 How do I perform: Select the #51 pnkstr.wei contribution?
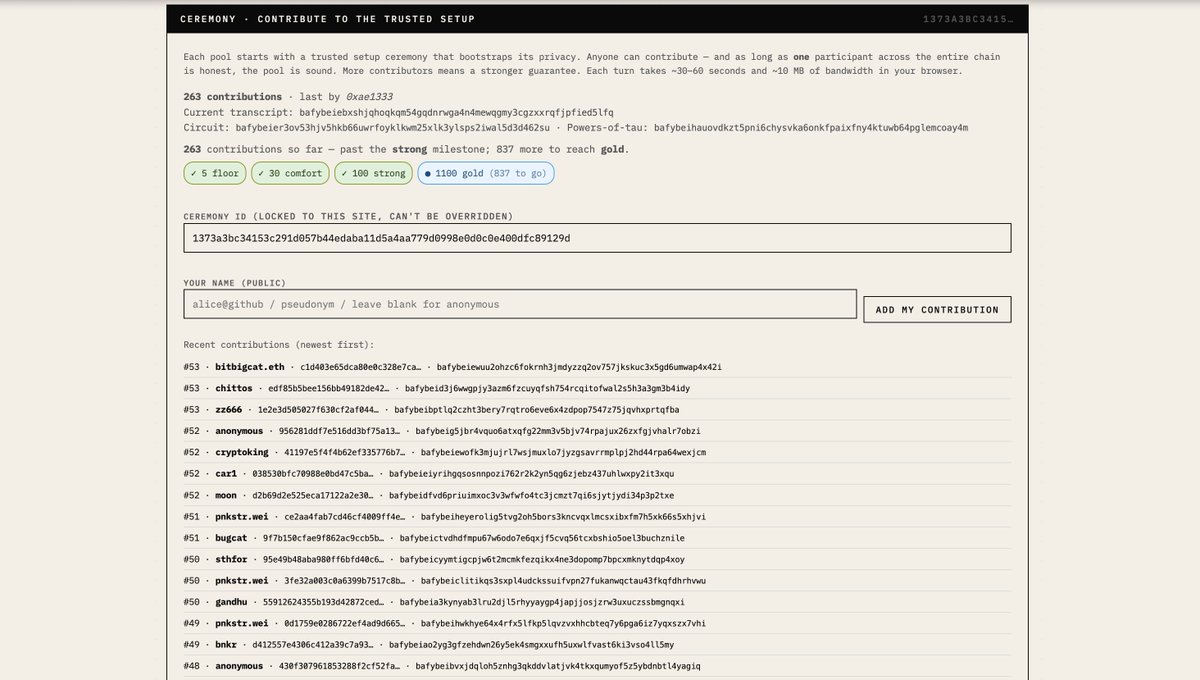(597, 516)
